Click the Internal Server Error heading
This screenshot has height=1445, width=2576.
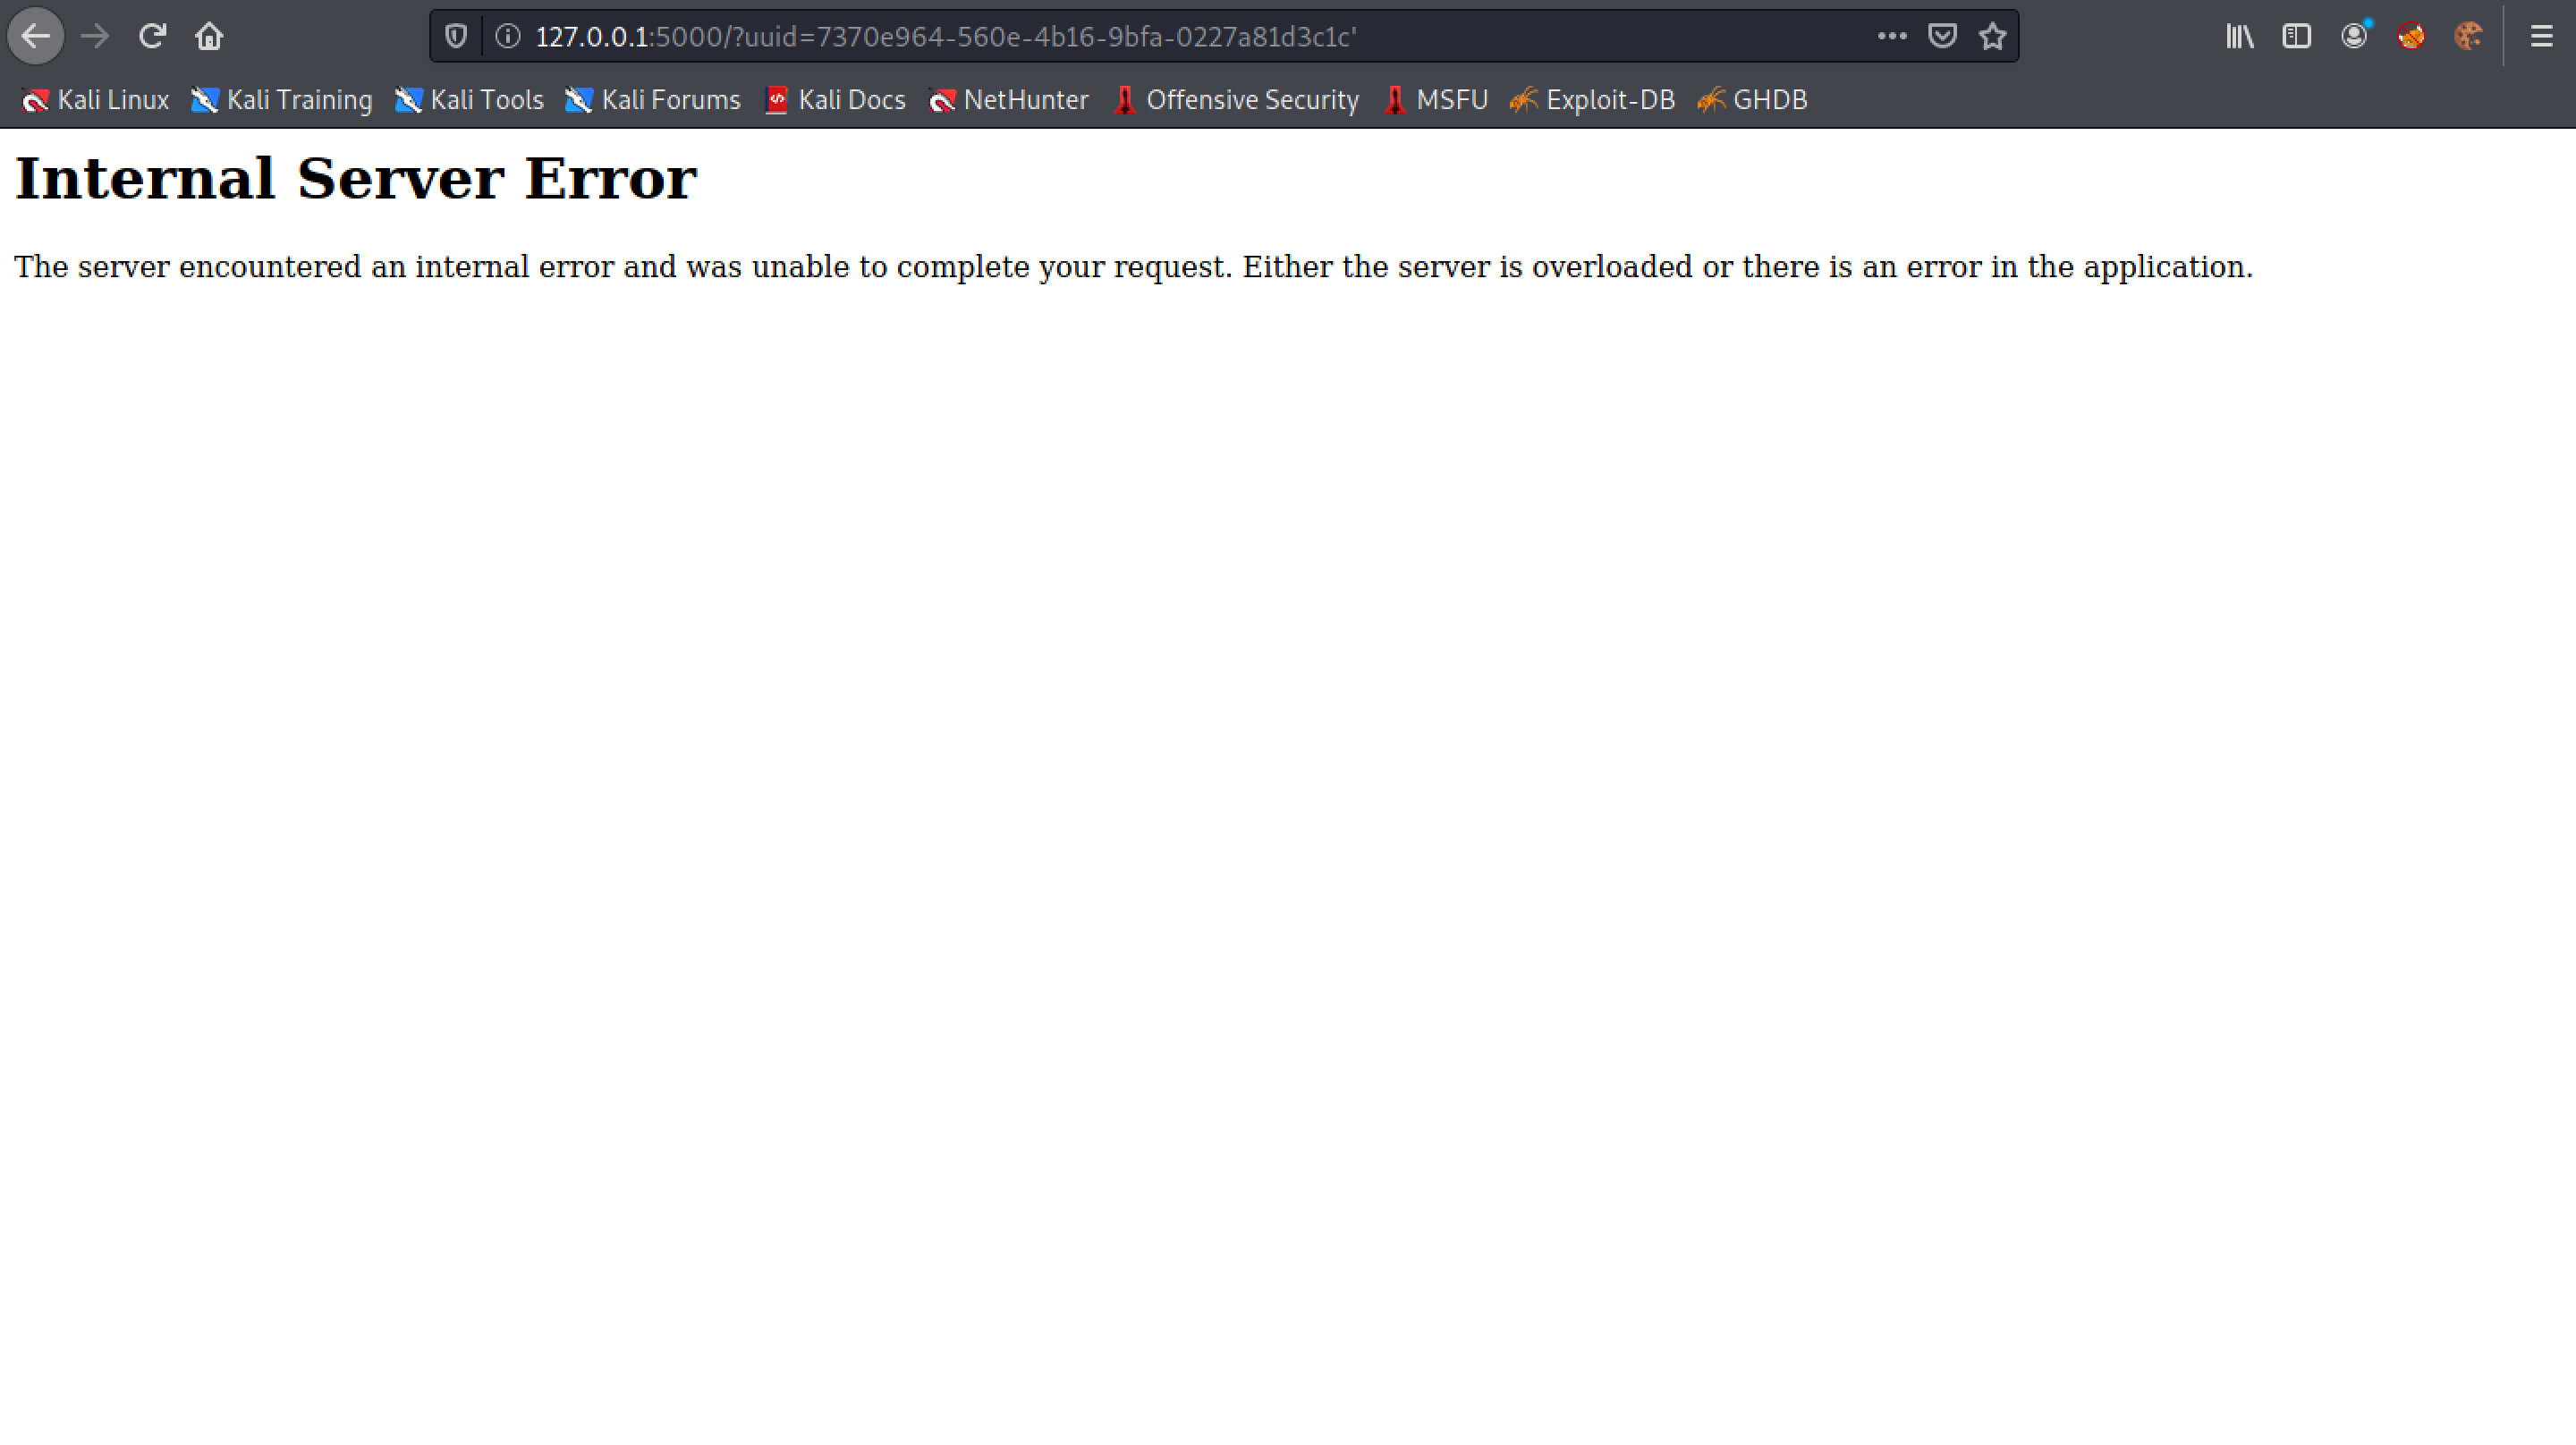click(355, 179)
